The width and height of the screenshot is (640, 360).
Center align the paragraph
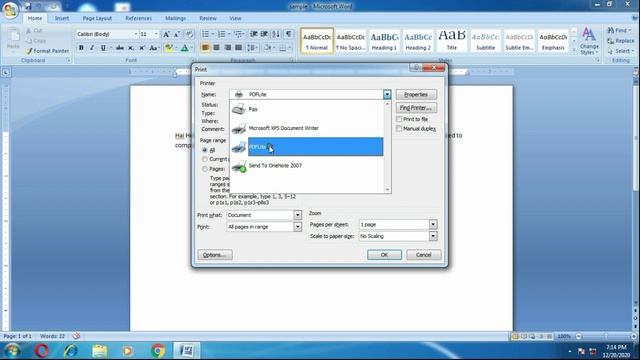[x=216, y=48]
